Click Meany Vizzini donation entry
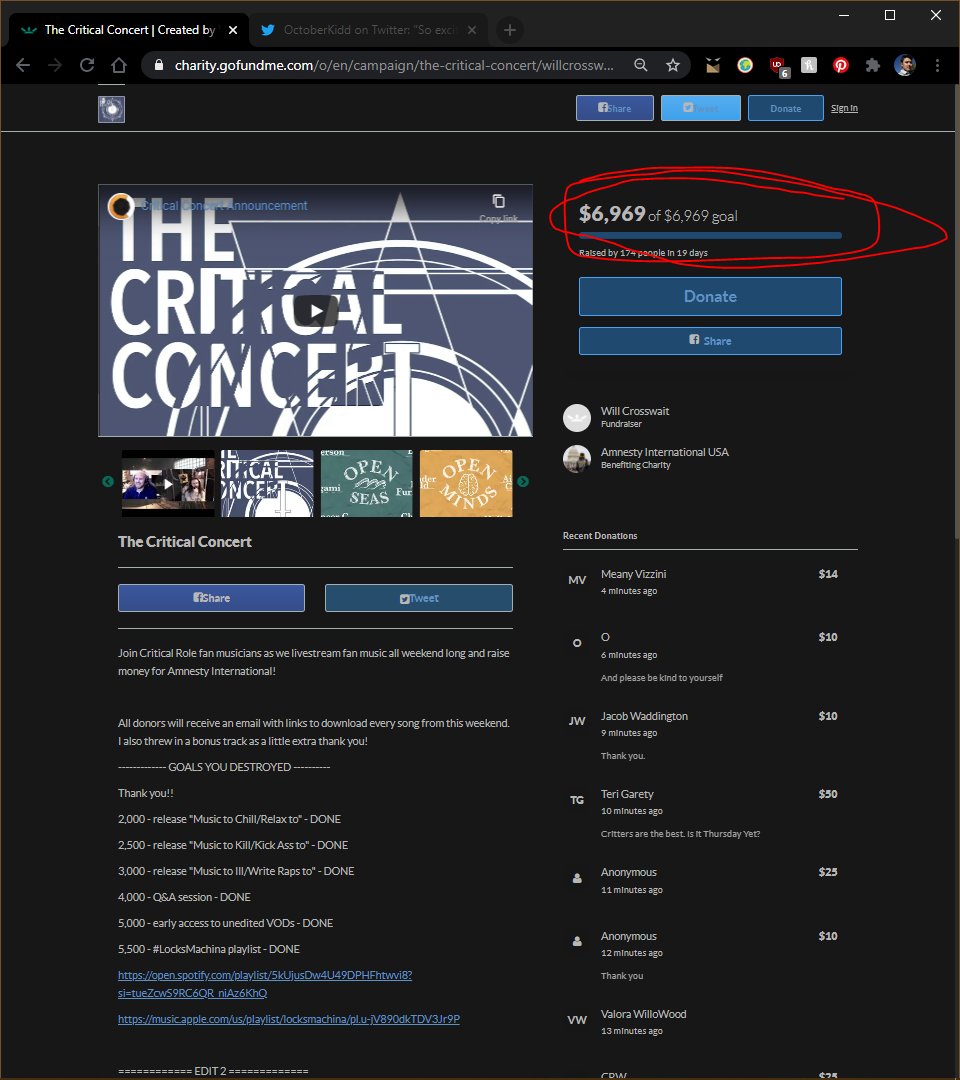The image size is (960, 1080). 710,582
